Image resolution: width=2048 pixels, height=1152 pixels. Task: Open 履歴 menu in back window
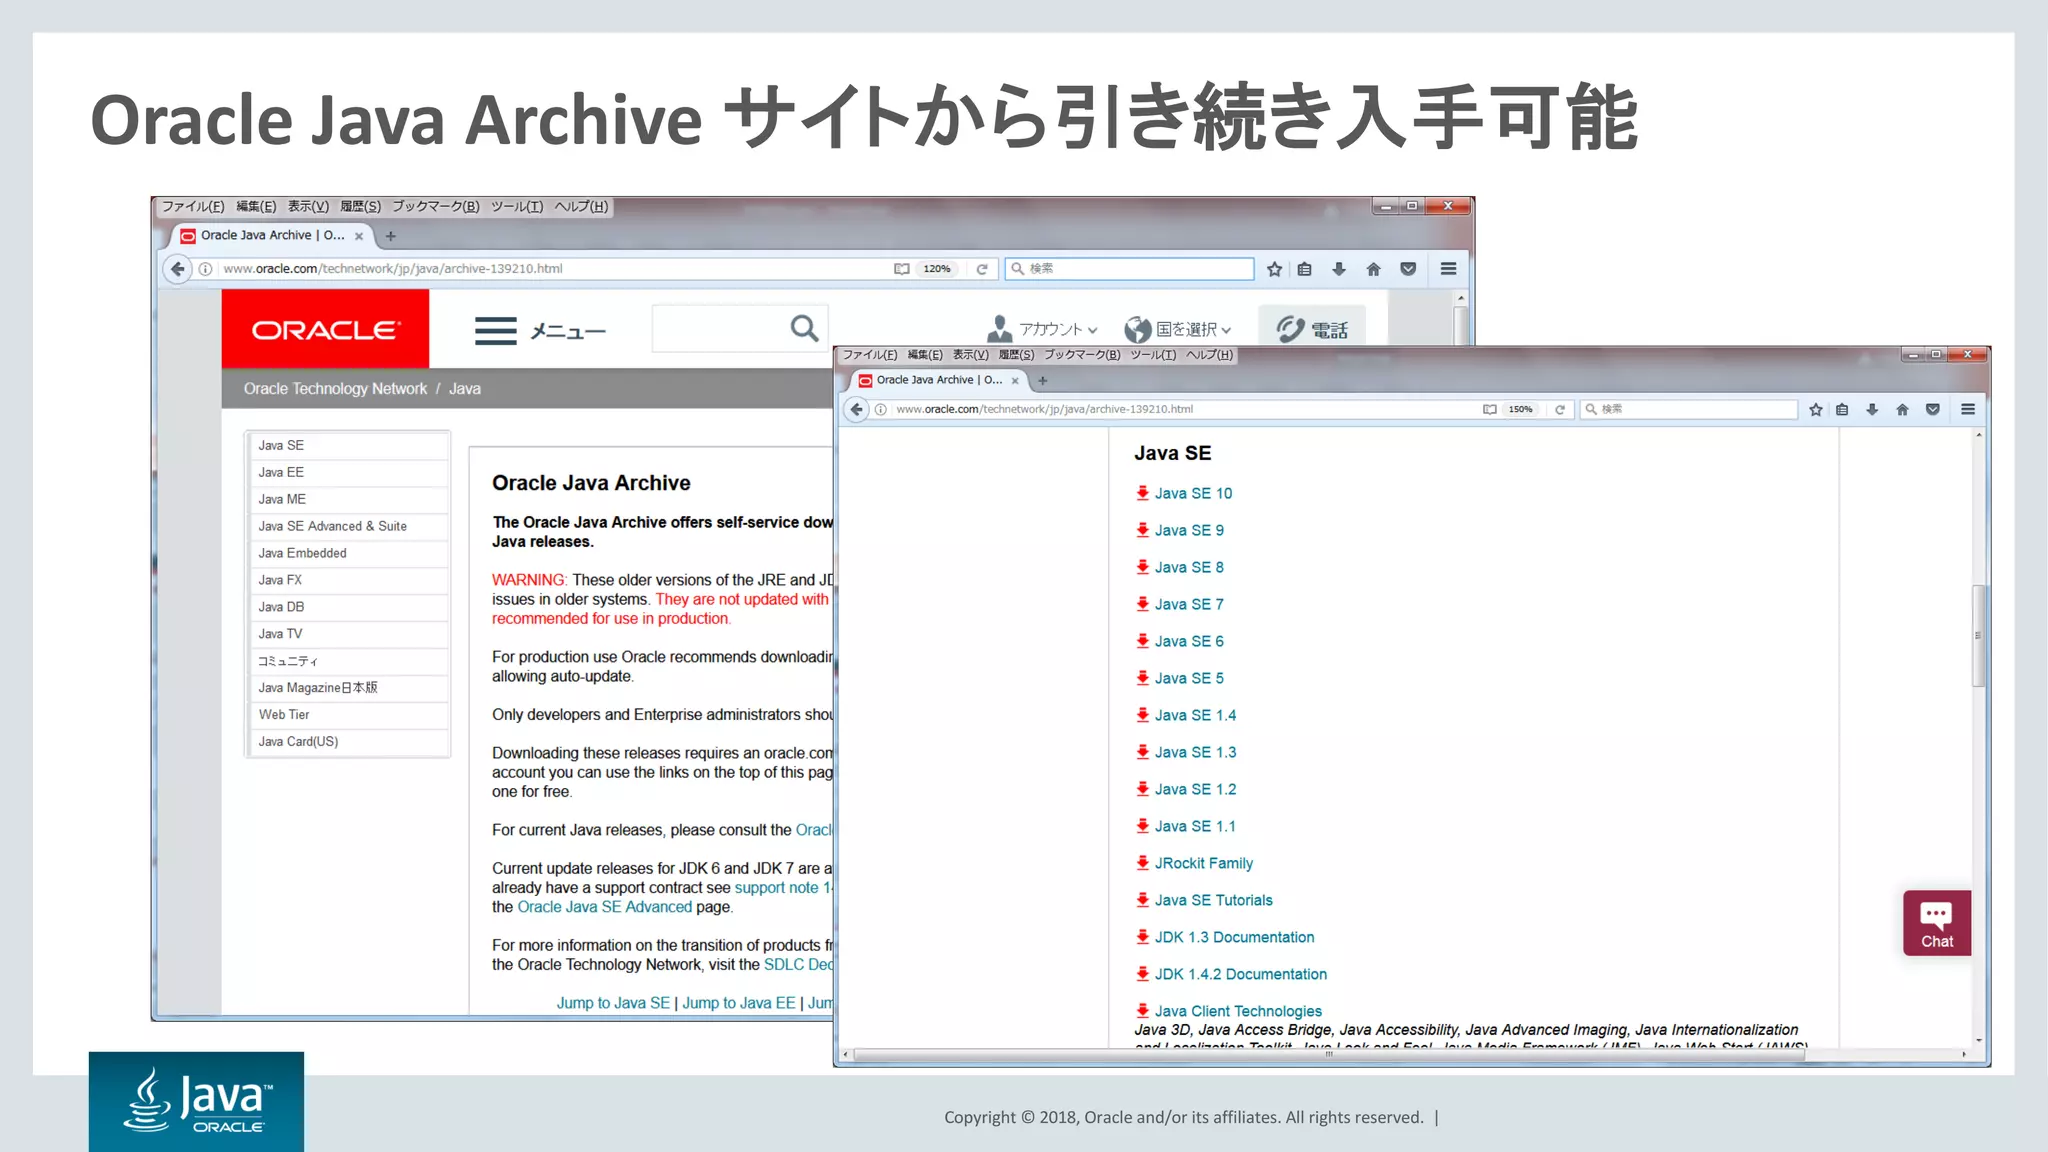pos(360,206)
